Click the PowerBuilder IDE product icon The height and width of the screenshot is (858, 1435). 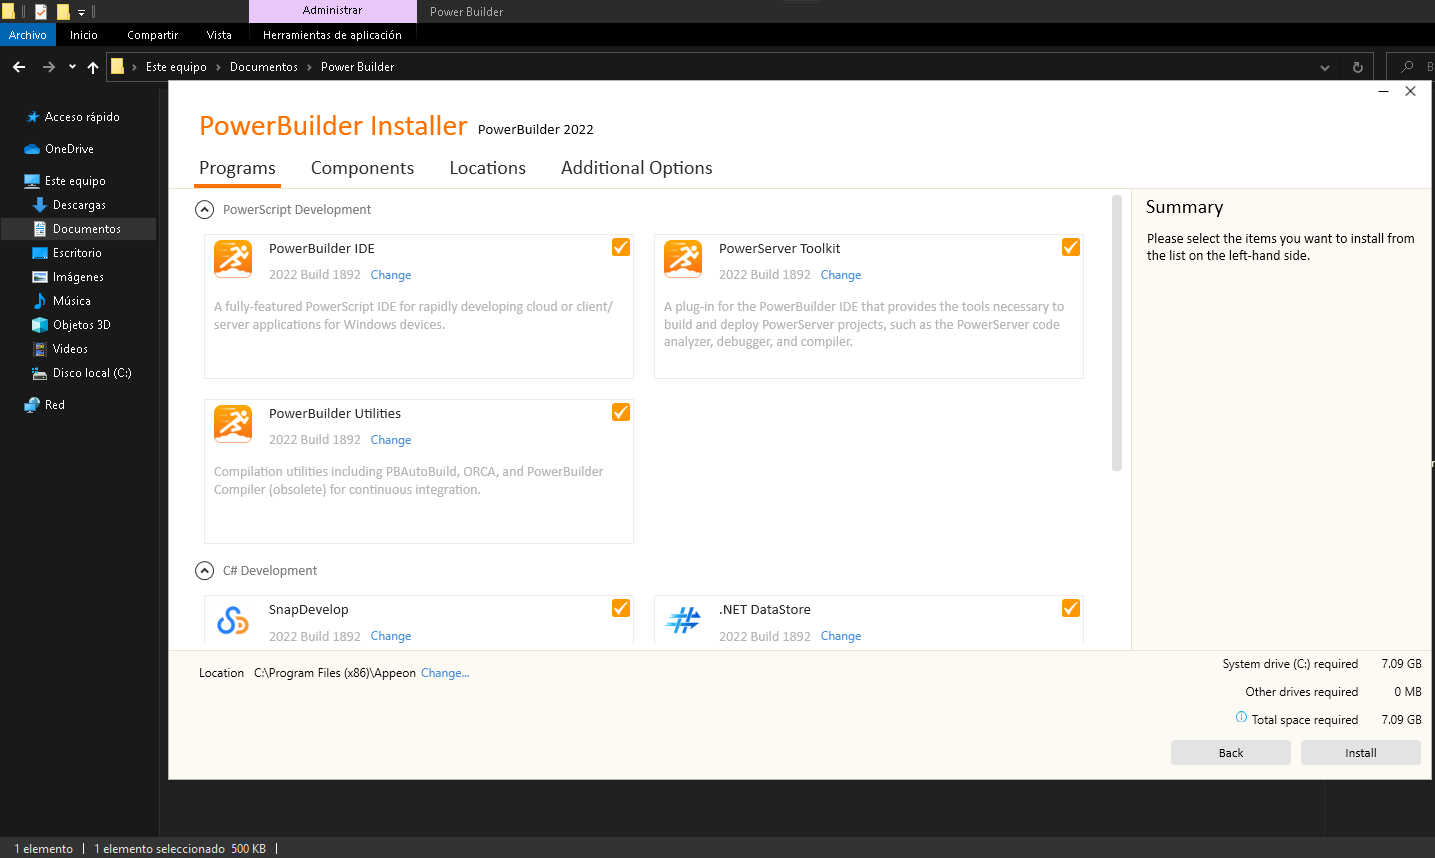click(x=233, y=259)
